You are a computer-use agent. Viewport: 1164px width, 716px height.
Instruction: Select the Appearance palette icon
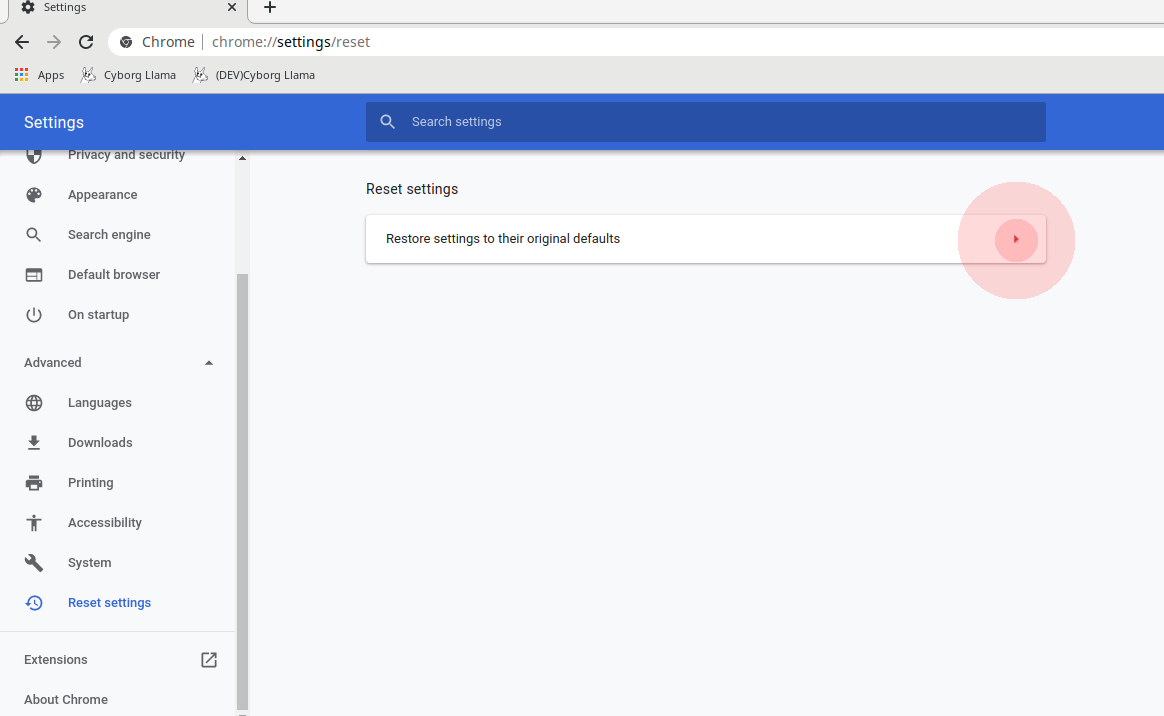(34, 194)
